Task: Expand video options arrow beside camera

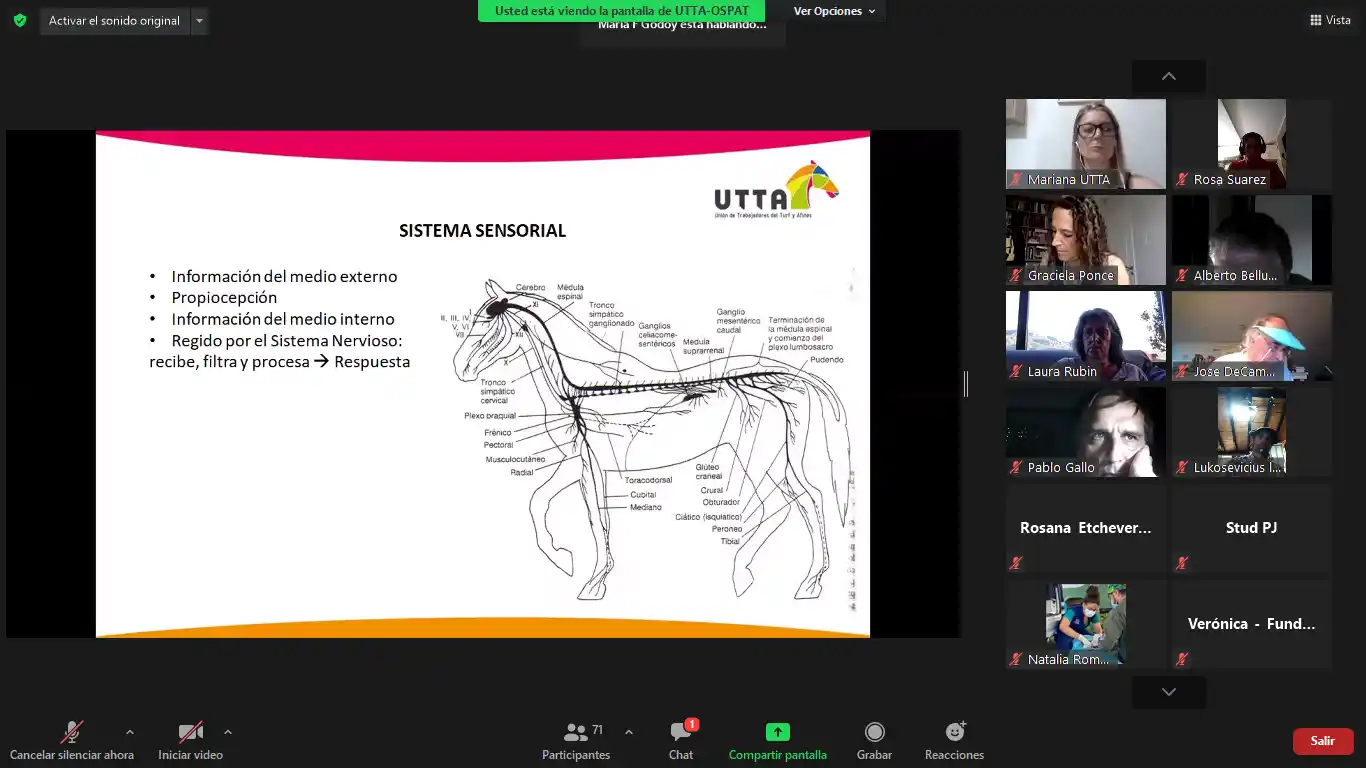Action: click(228, 732)
